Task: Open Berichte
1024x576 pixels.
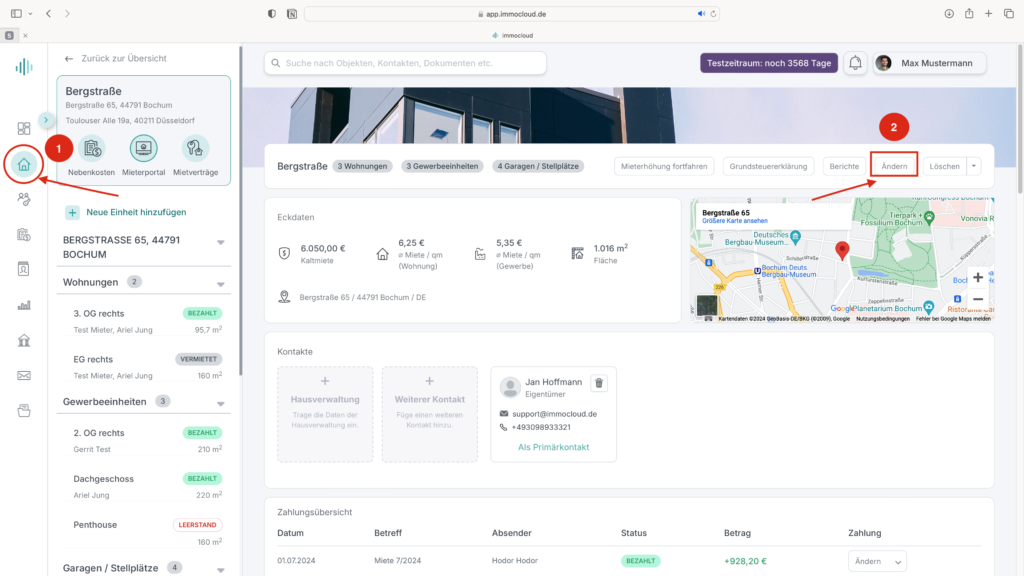Action: [844, 166]
